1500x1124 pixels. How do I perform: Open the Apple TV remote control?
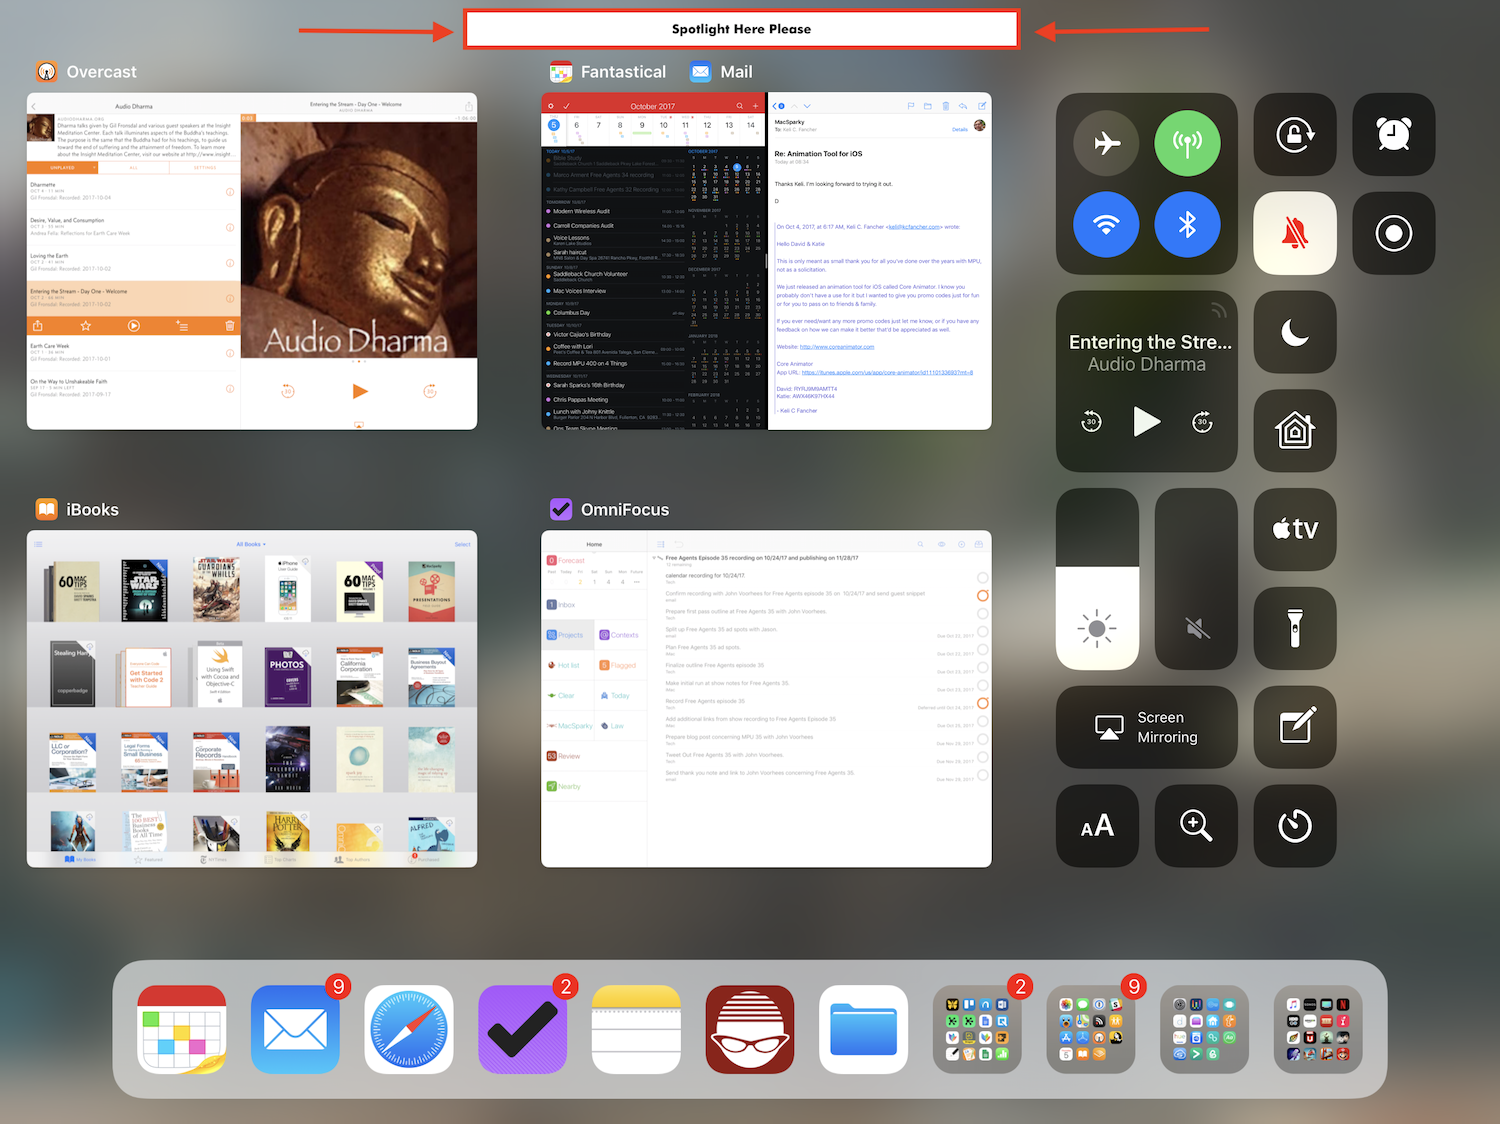click(1295, 529)
